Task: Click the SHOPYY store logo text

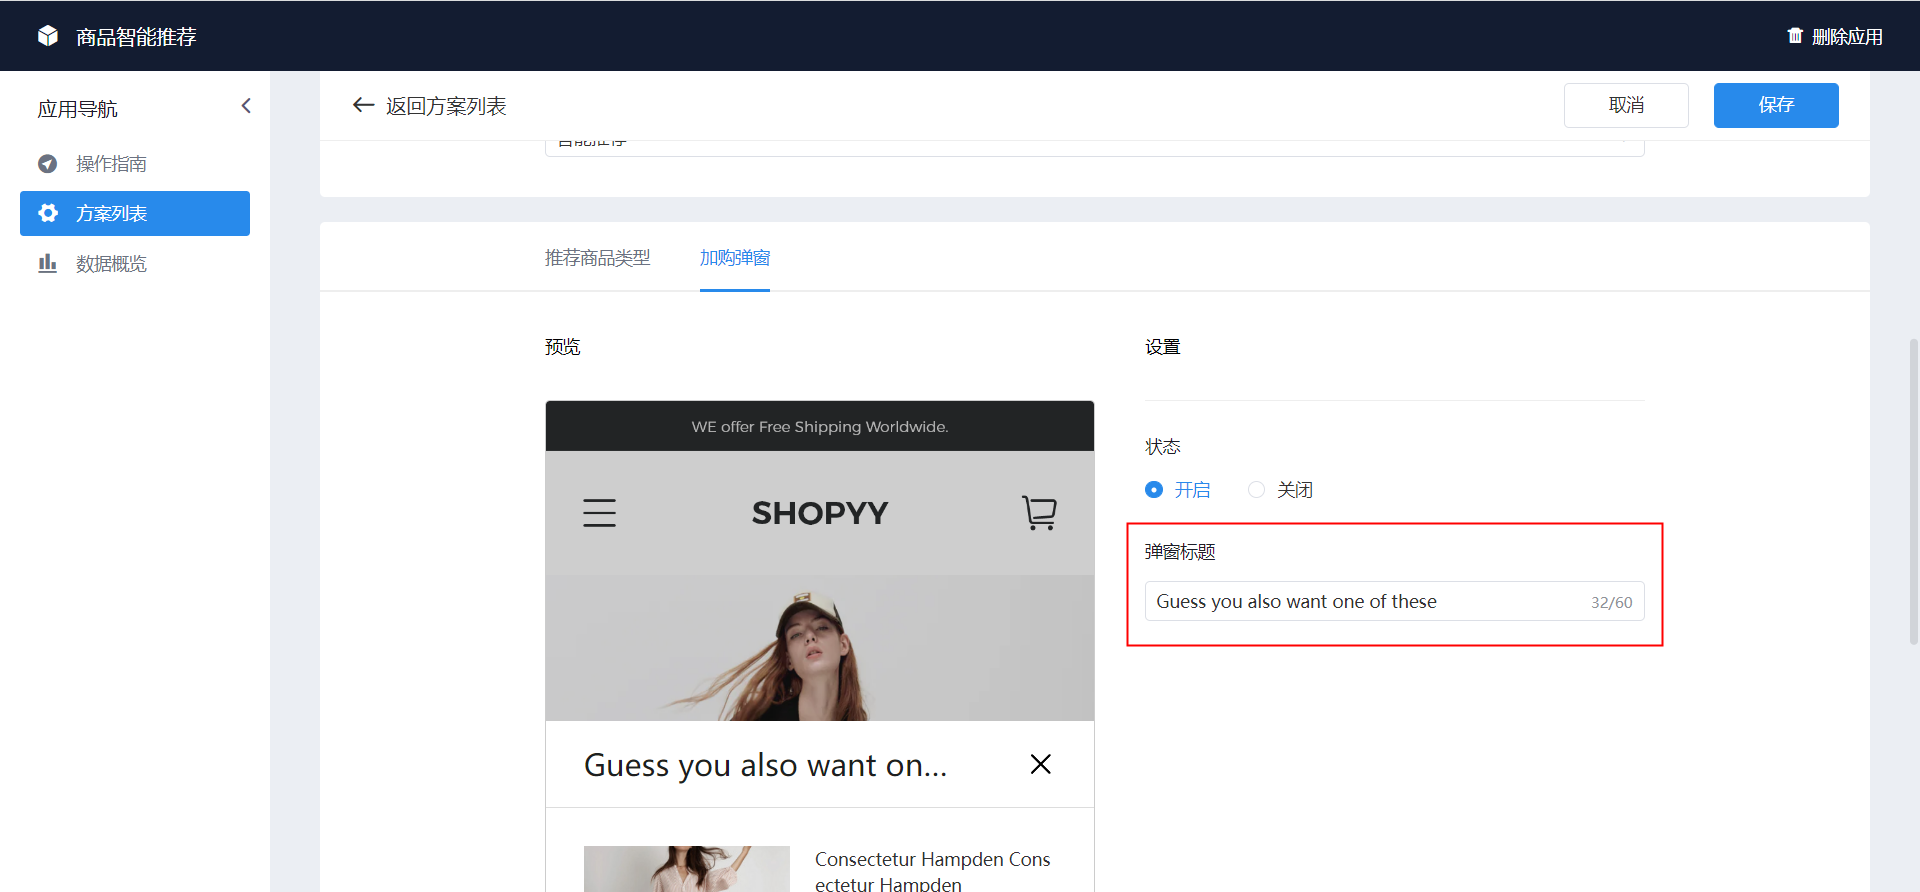Action: coord(820,513)
